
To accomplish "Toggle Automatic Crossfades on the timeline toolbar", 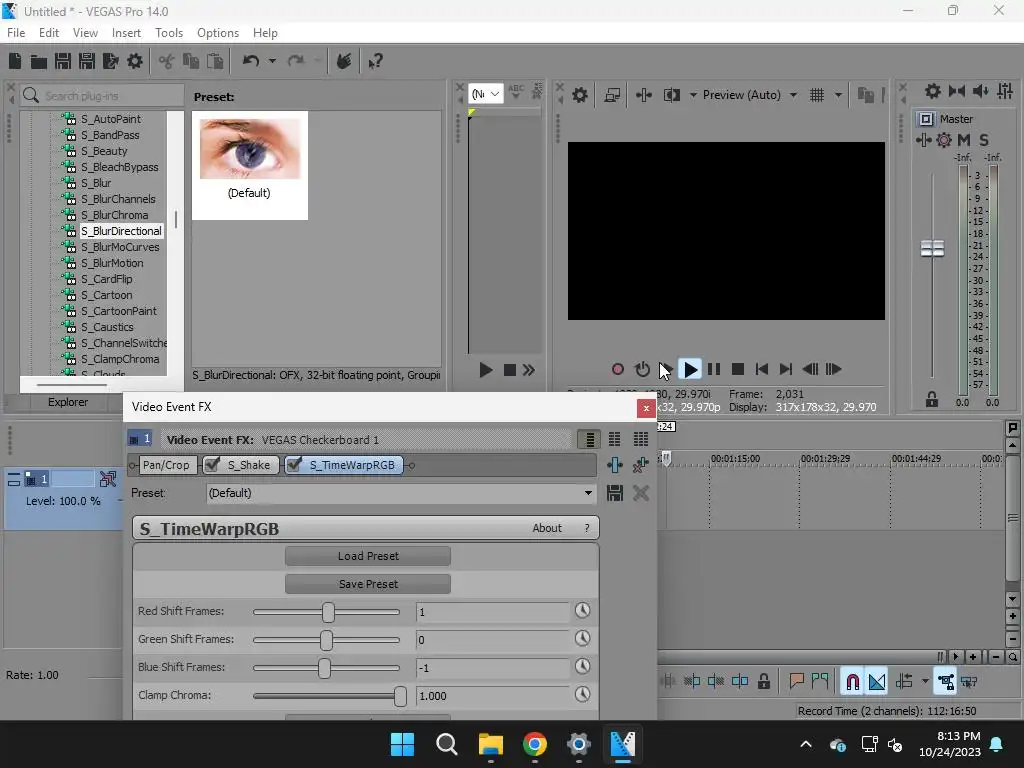I will coord(877,682).
